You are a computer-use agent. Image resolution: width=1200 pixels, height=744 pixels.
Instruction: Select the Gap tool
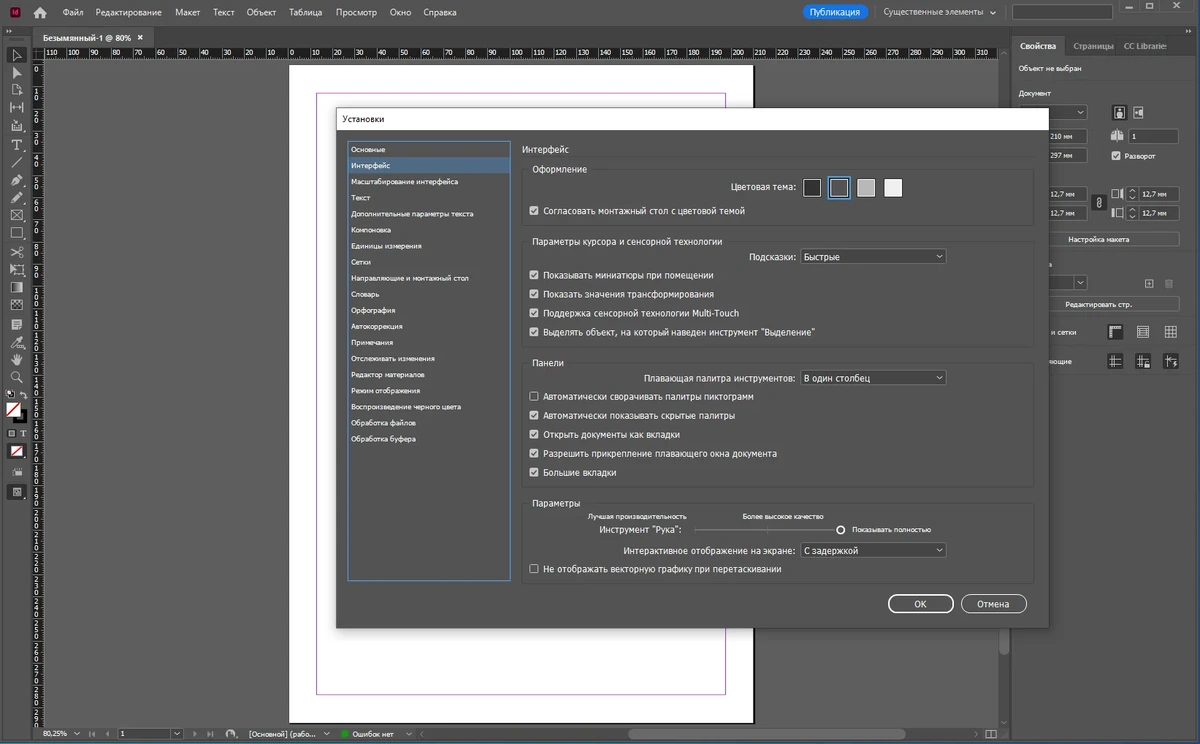(17, 108)
